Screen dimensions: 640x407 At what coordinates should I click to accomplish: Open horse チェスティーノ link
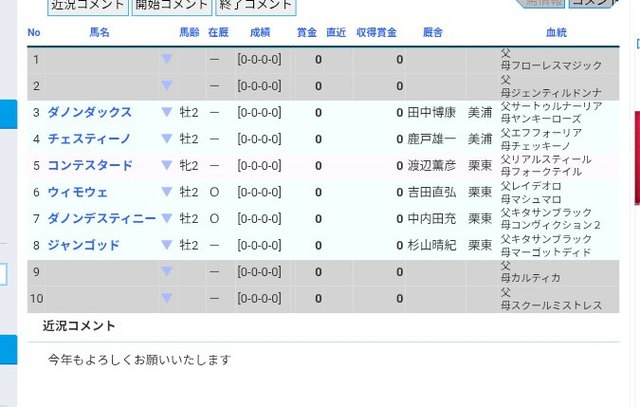[x=89, y=139]
